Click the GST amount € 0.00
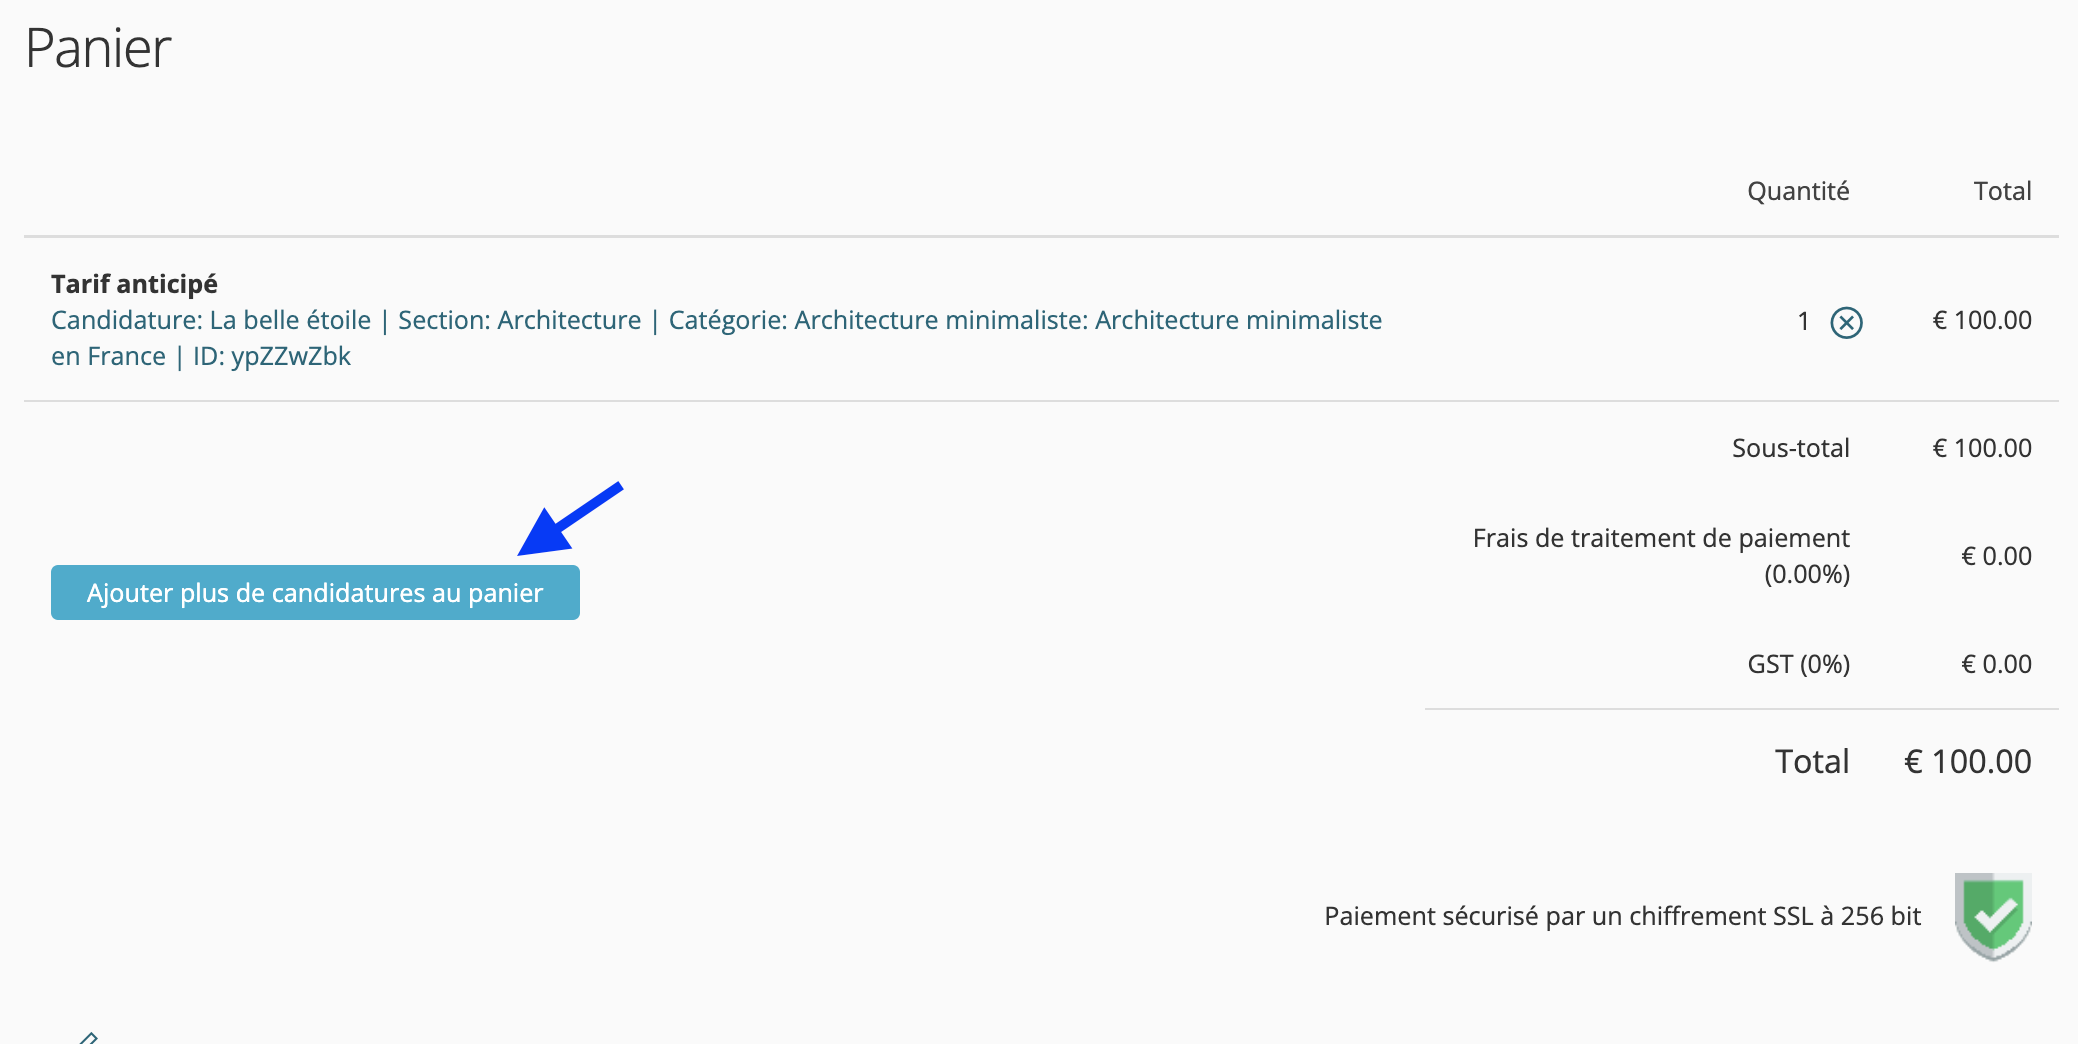This screenshot has height=1044, width=2078. 1996,664
